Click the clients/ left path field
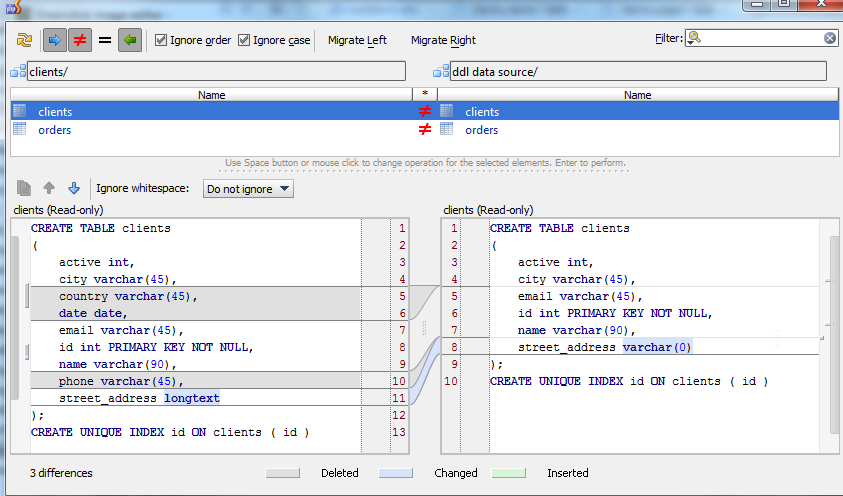Image resolution: width=843 pixels, height=496 pixels. point(216,71)
